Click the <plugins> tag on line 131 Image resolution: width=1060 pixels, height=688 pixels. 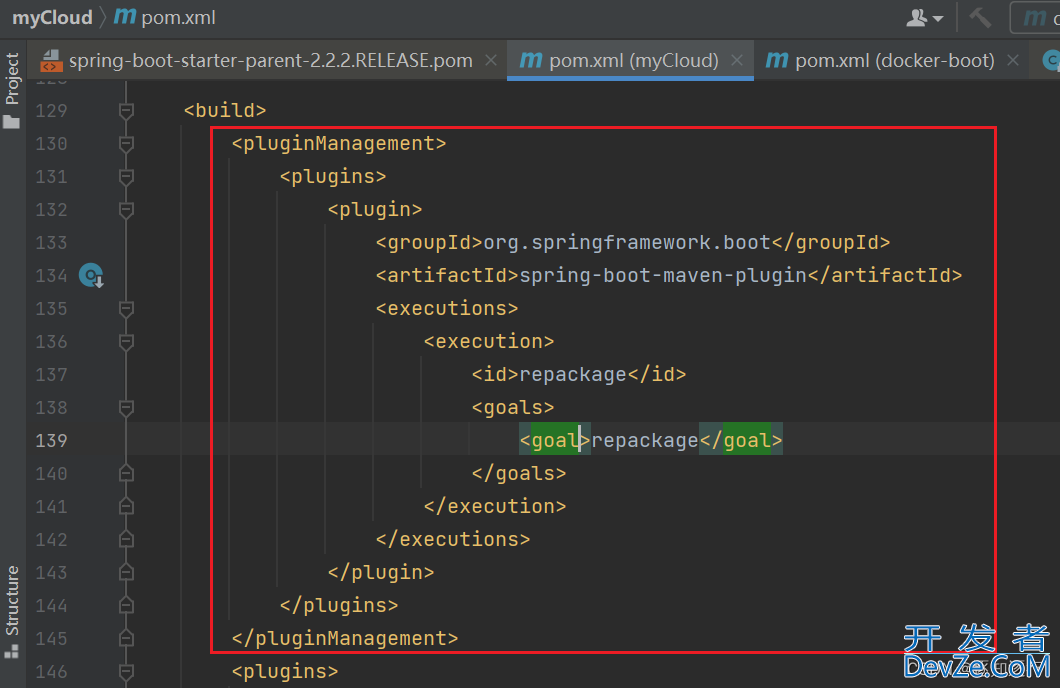(x=333, y=176)
